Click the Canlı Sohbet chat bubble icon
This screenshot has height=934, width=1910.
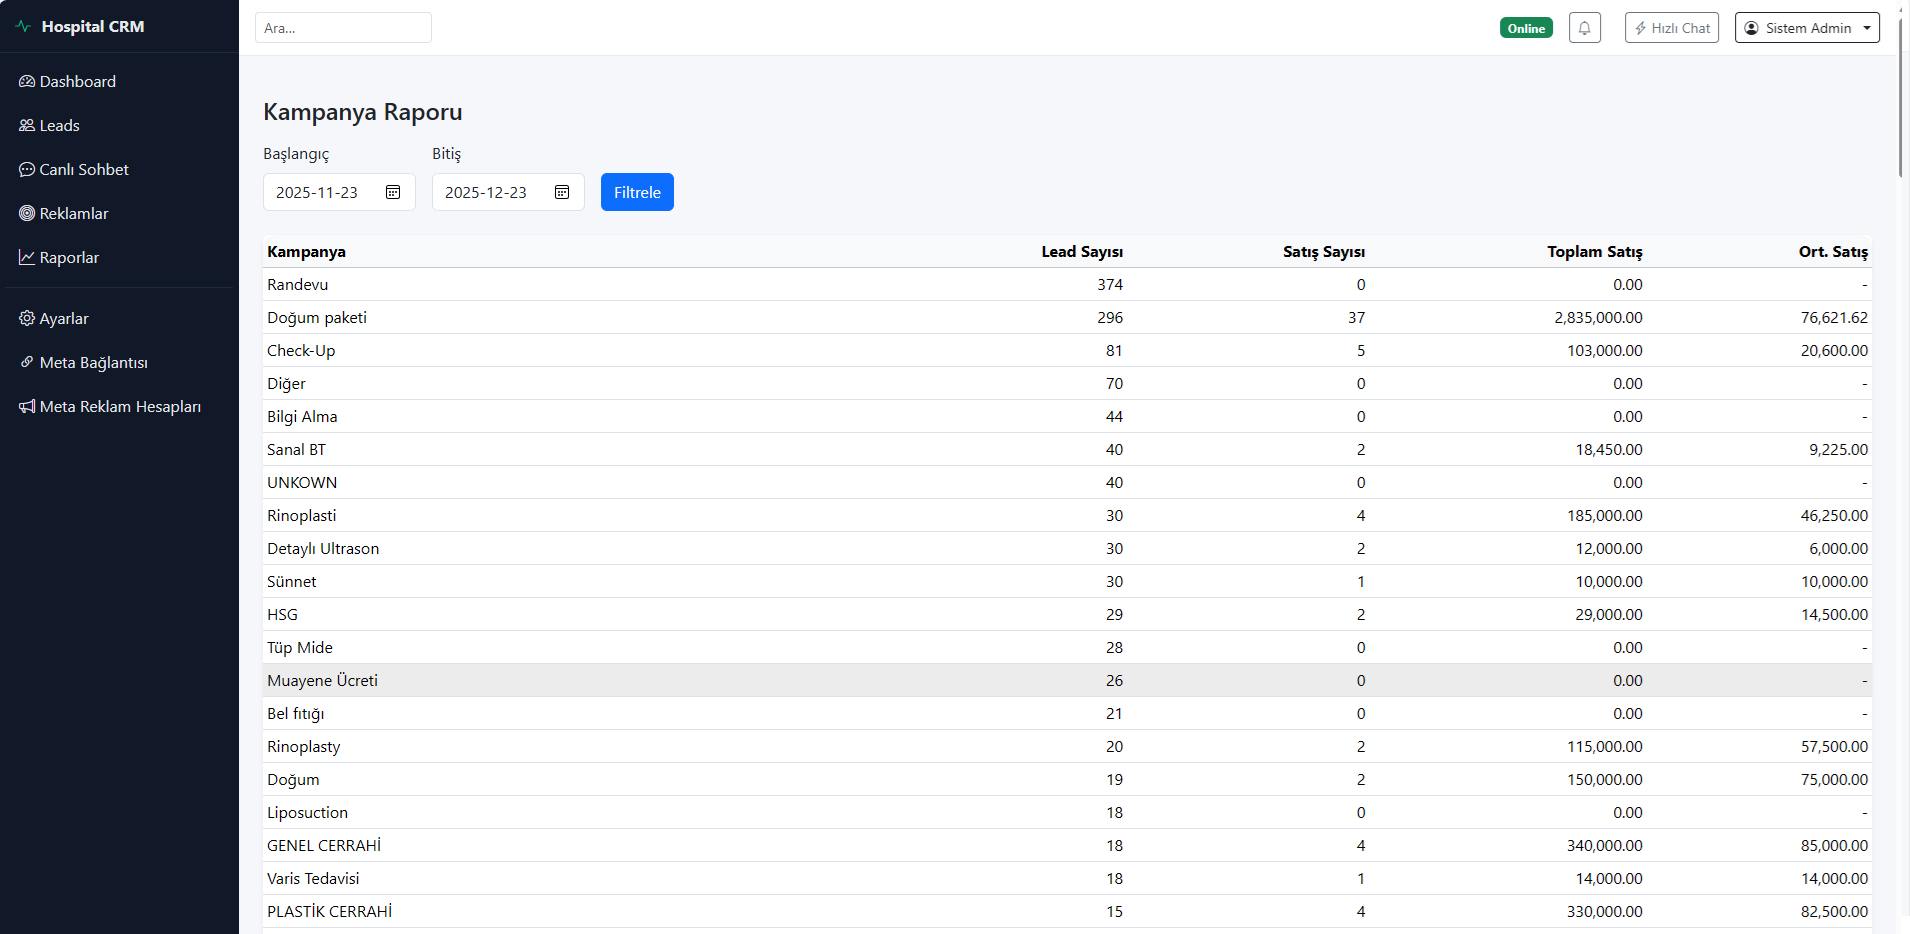click(27, 170)
